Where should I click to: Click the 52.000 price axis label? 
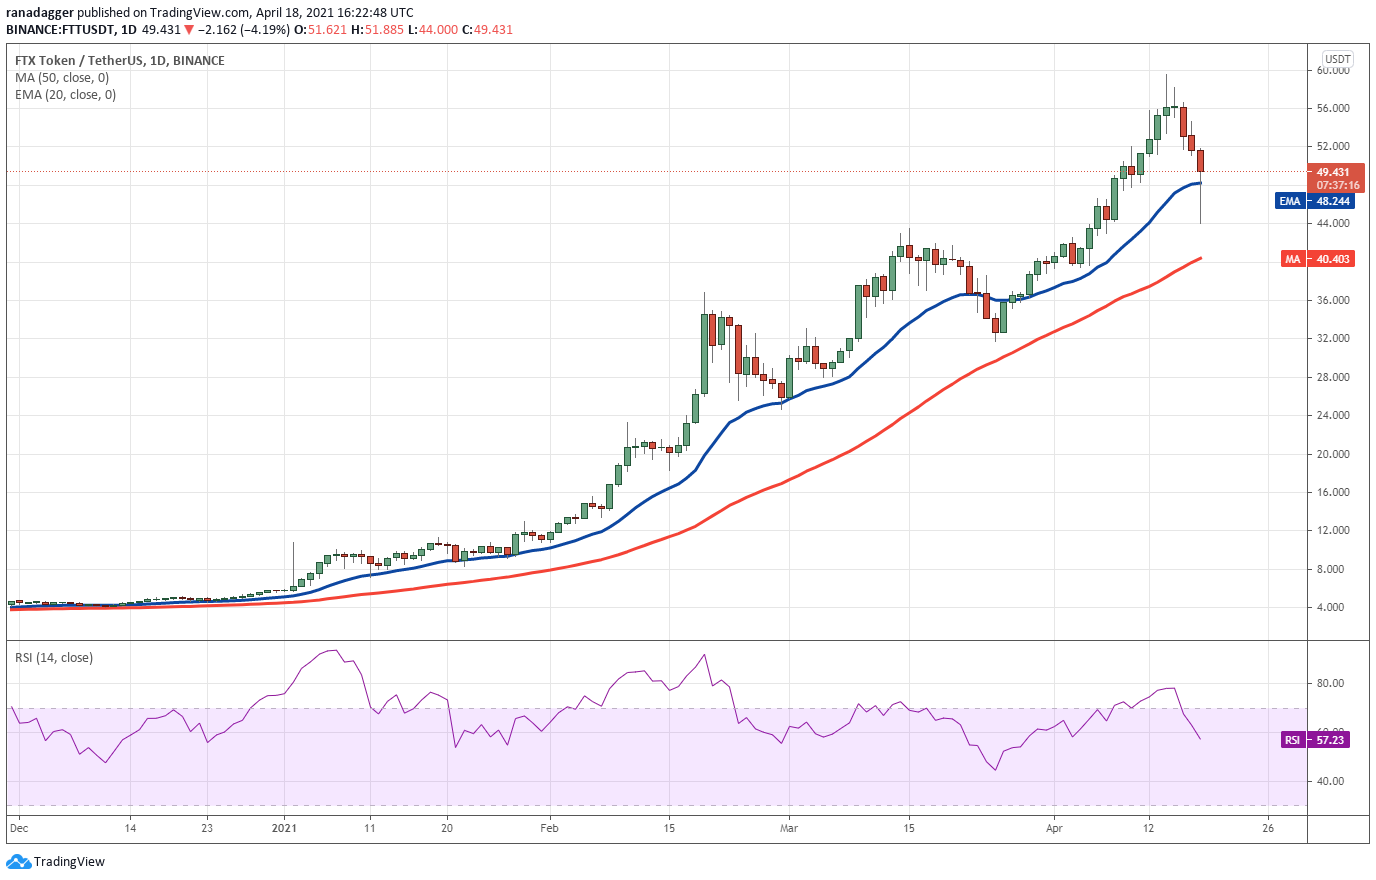pos(1333,146)
